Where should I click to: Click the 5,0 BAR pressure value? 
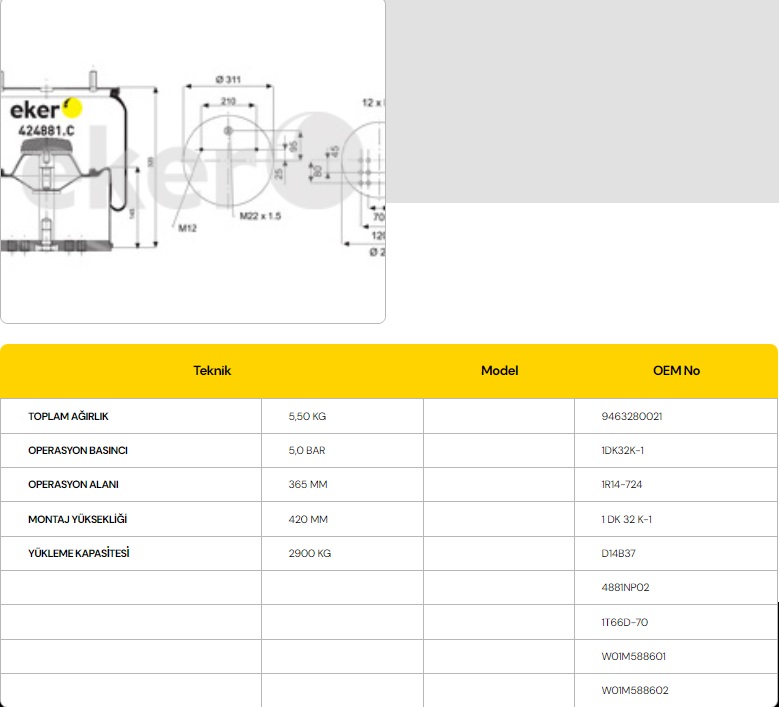click(306, 450)
